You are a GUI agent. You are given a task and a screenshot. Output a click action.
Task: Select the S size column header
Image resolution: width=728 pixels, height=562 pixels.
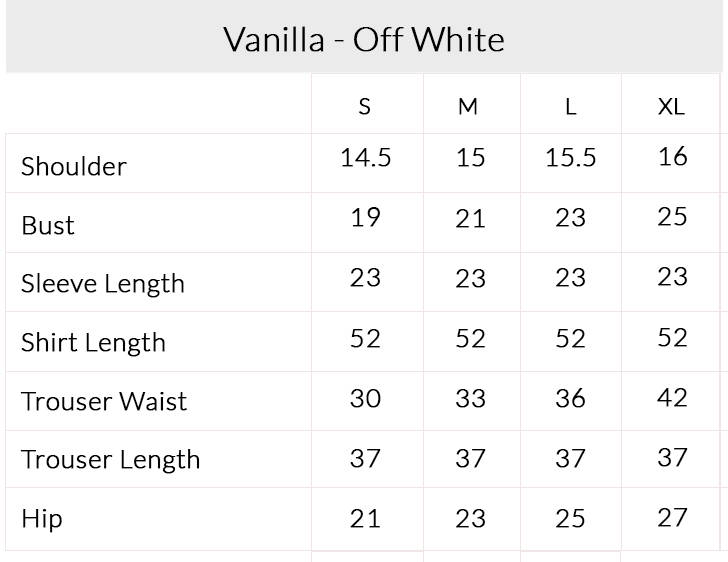pyautogui.click(x=365, y=107)
